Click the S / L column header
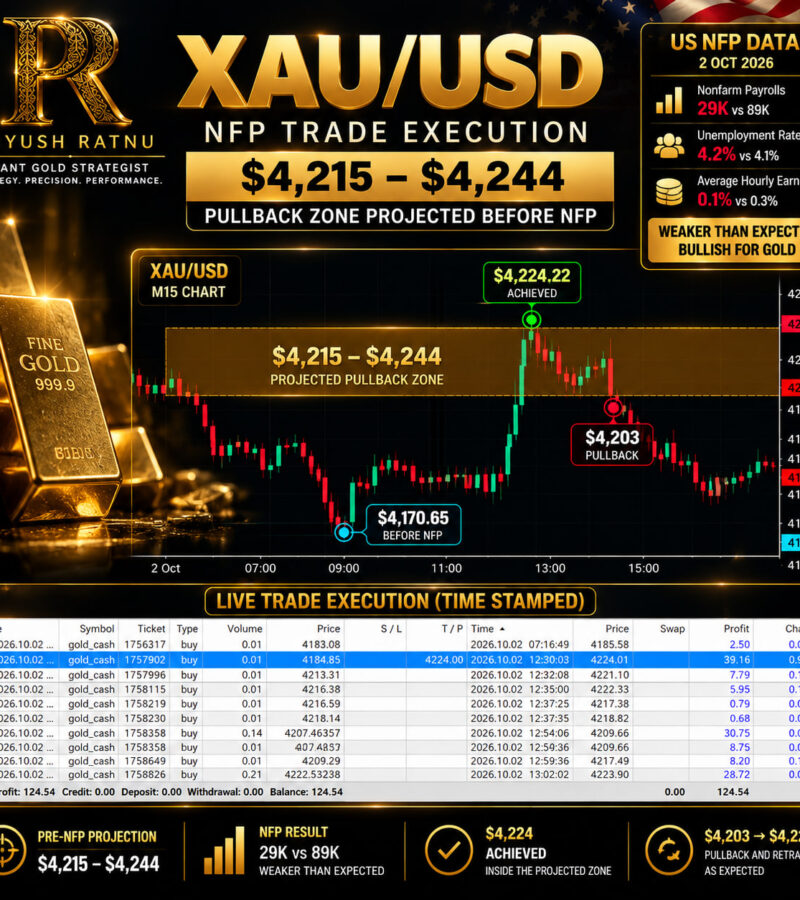 tap(391, 629)
